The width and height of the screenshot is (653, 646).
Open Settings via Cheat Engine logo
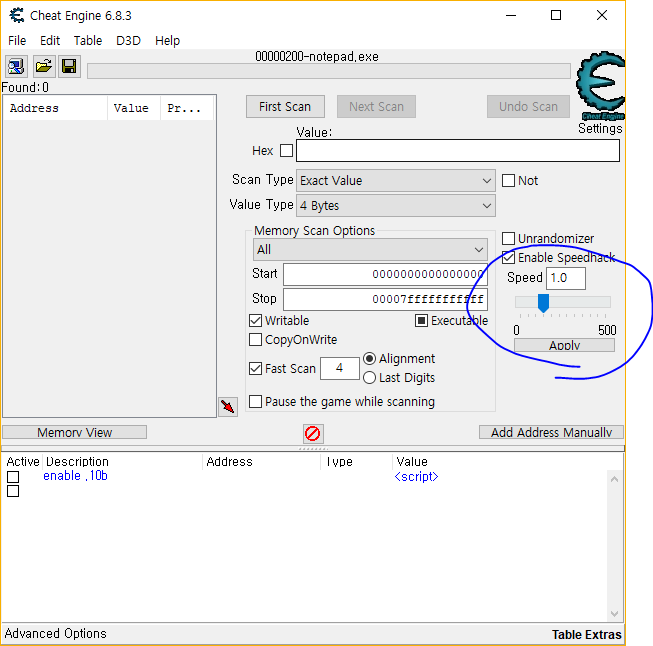point(600,85)
